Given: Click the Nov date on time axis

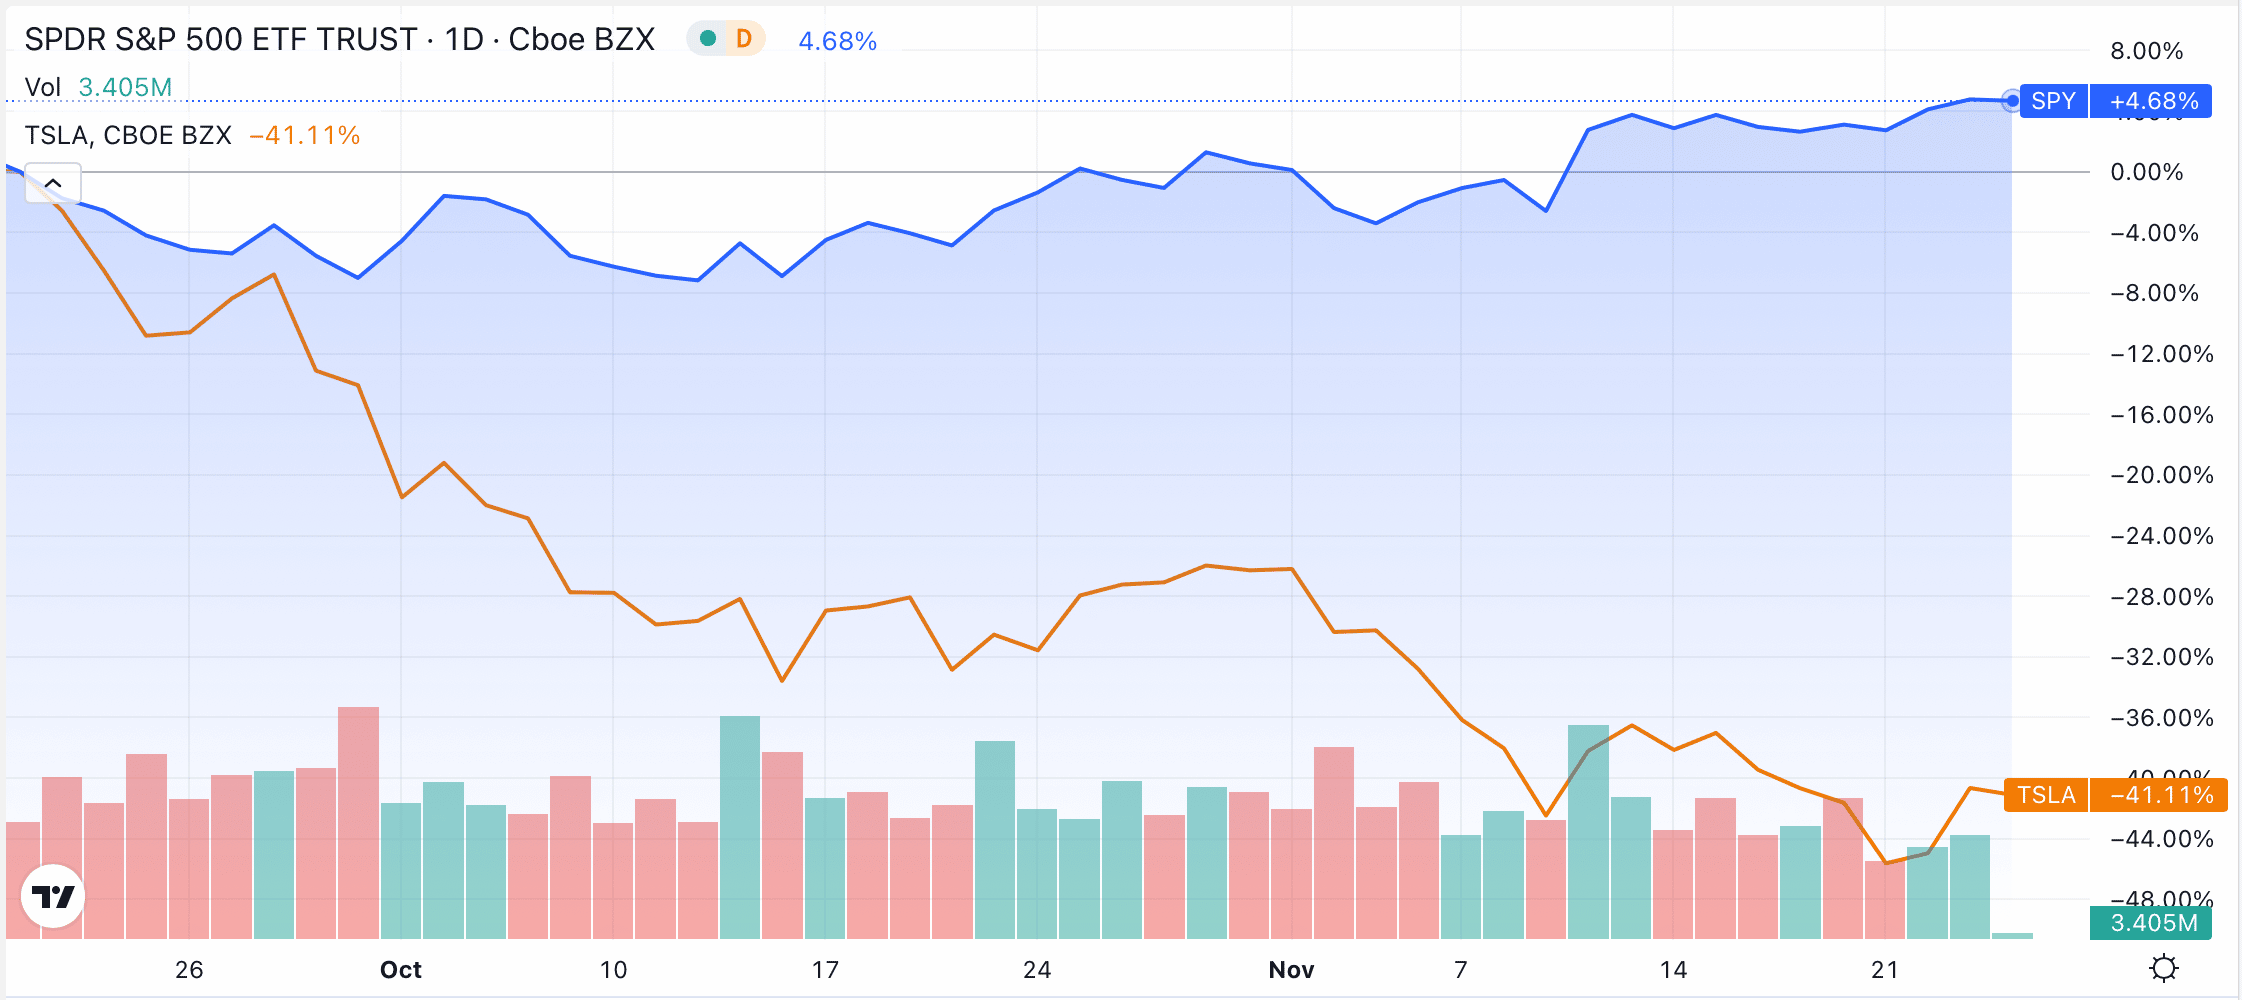Looking at the screenshot, I should 1291,969.
